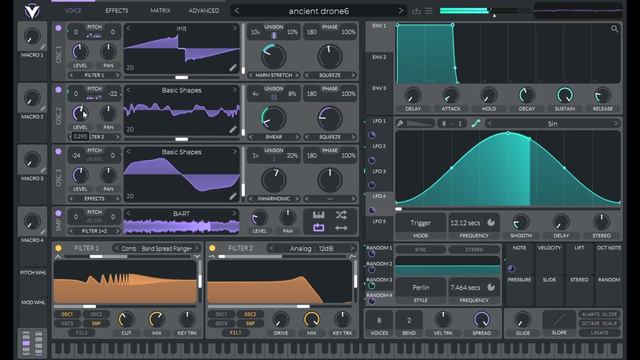
Task: Switch to the MATRIX tab
Action: click(160, 11)
